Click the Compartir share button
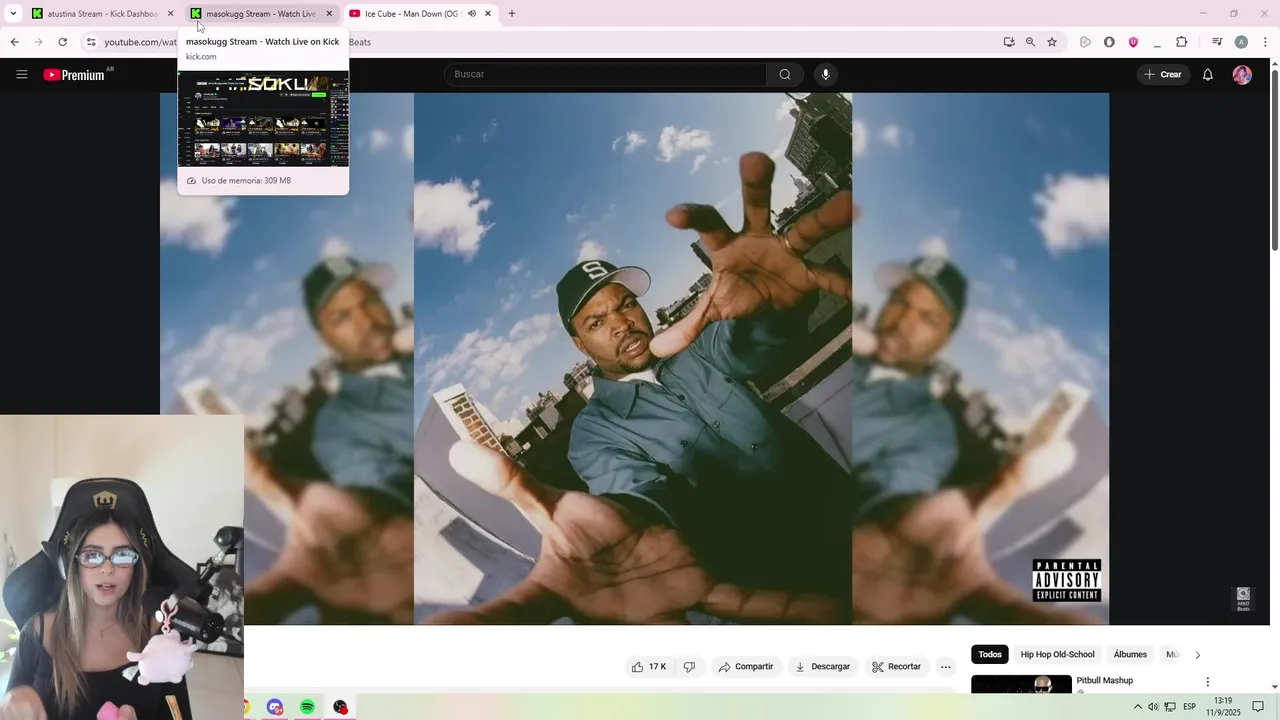The width and height of the screenshot is (1280, 720). 746,667
